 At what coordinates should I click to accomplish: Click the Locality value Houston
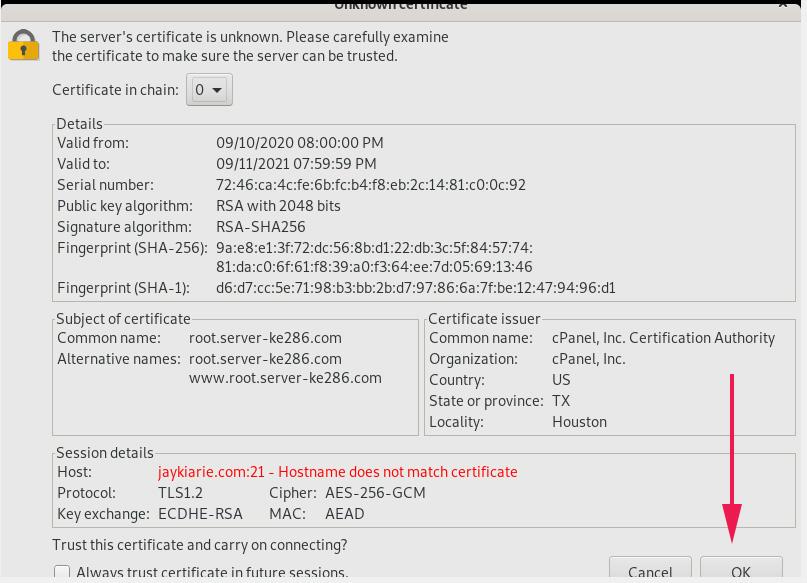pyautogui.click(x=580, y=422)
